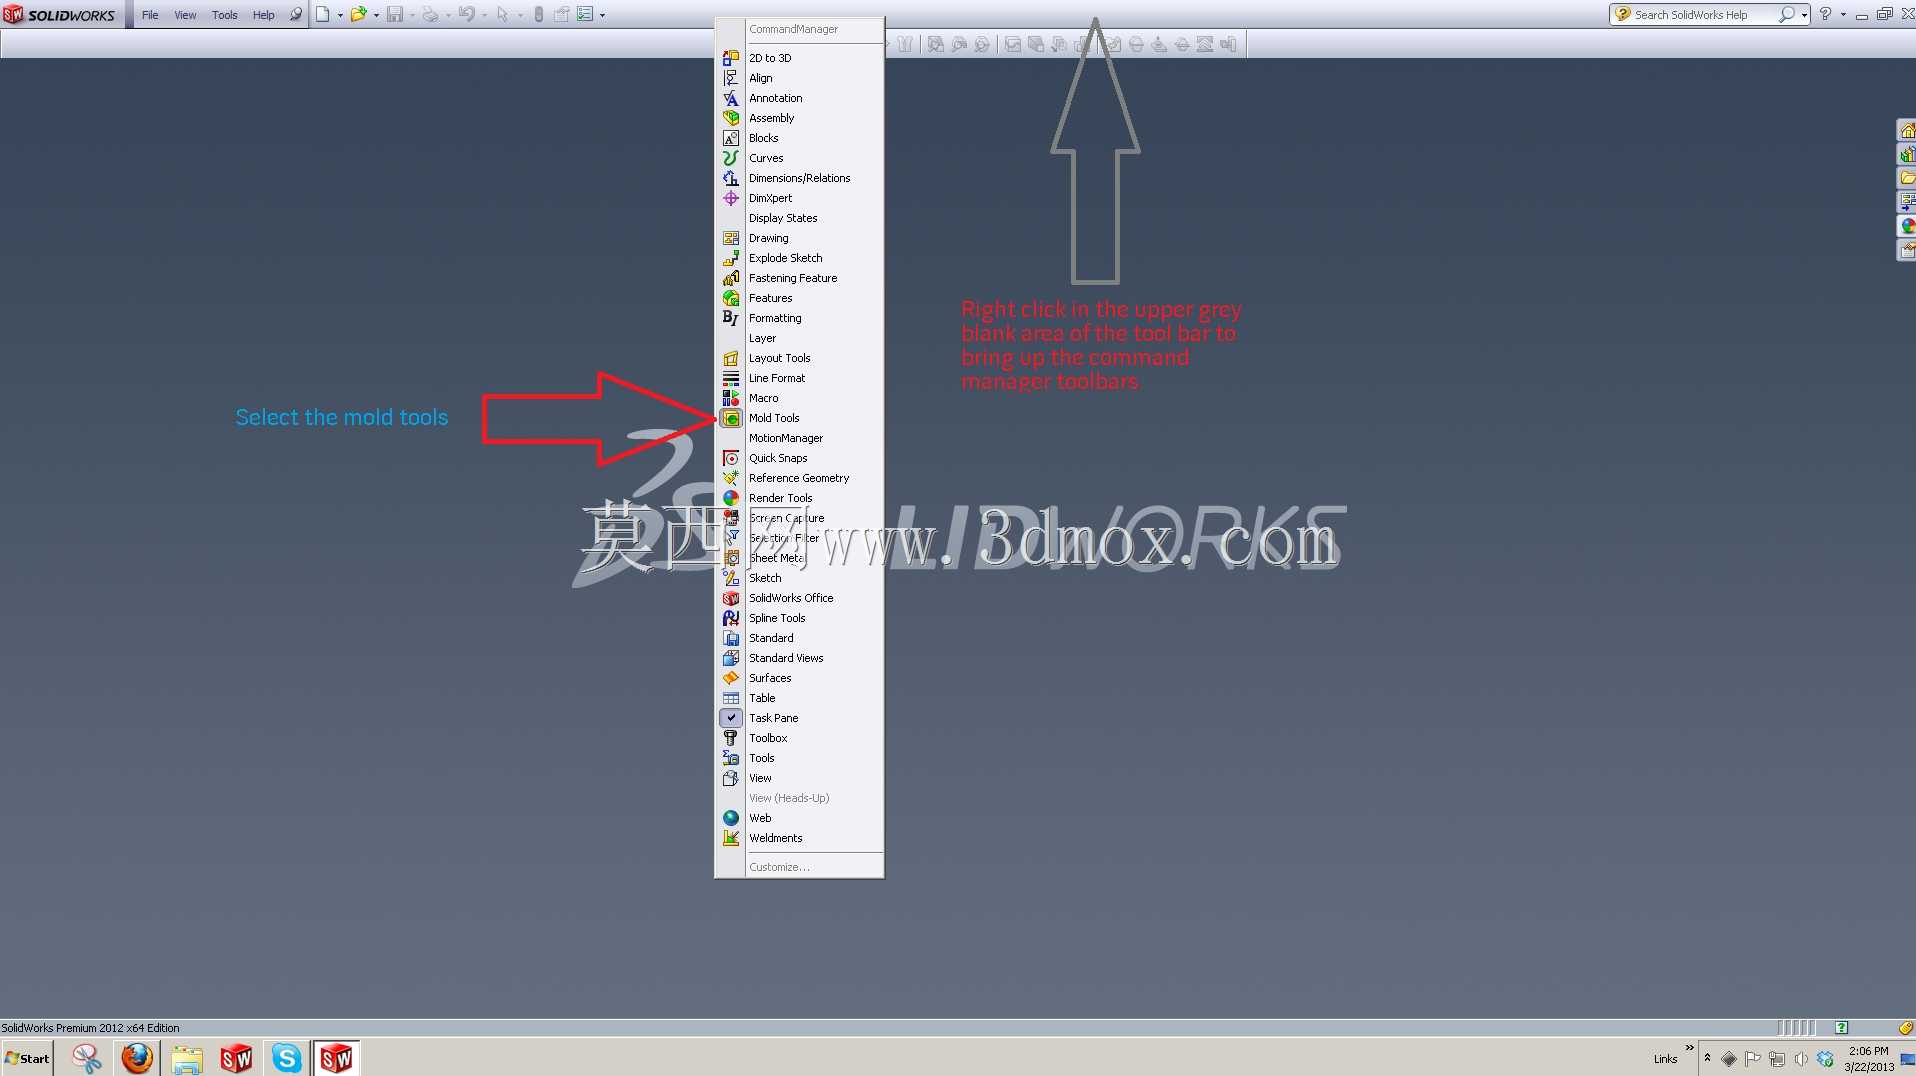
Task: Click the DimXpert icon in menu
Action: 731,198
